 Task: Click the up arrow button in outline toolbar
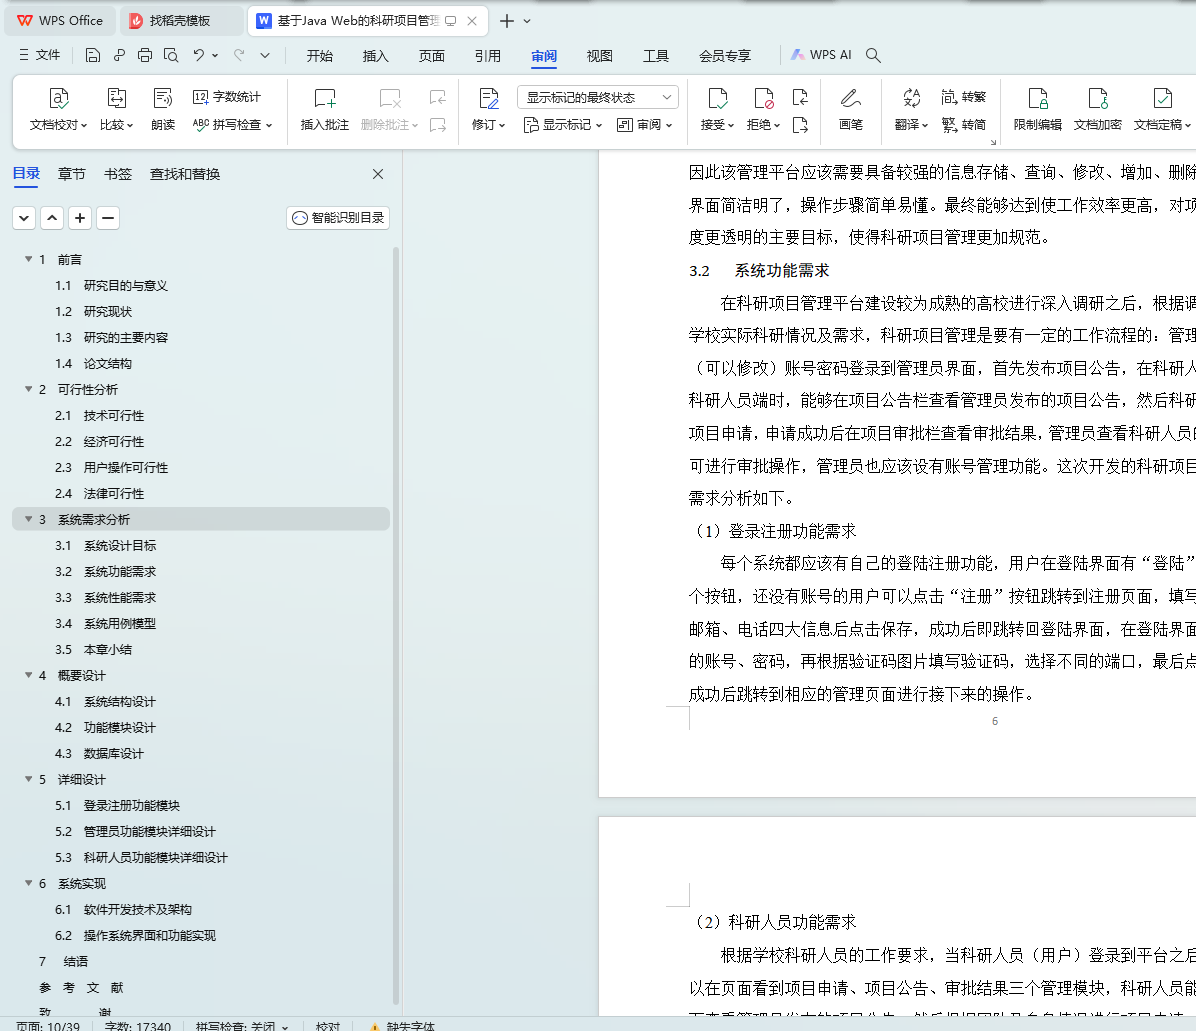(52, 218)
